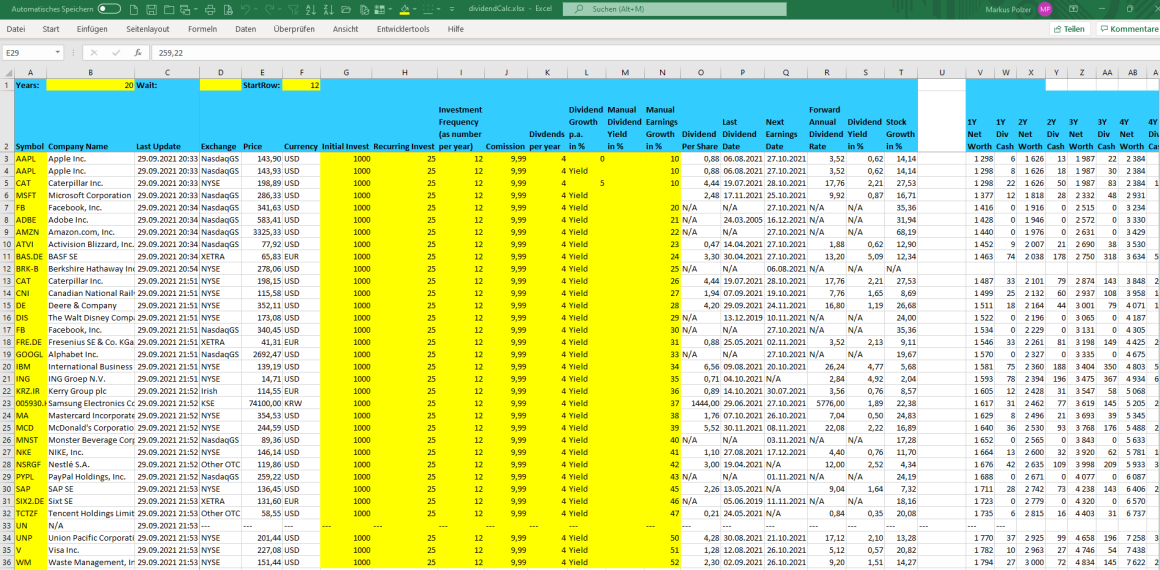
Task: Select the Years value cell showing 20
Action: (x=90, y=85)
